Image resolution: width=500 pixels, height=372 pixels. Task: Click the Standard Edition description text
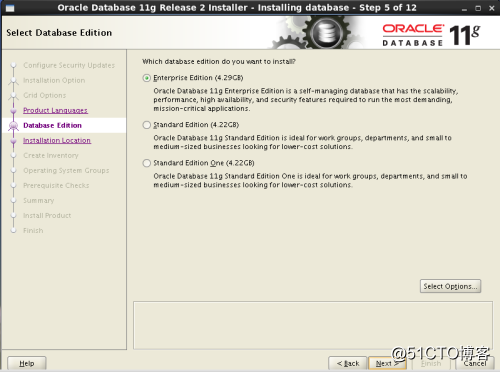tap(302, 142)
